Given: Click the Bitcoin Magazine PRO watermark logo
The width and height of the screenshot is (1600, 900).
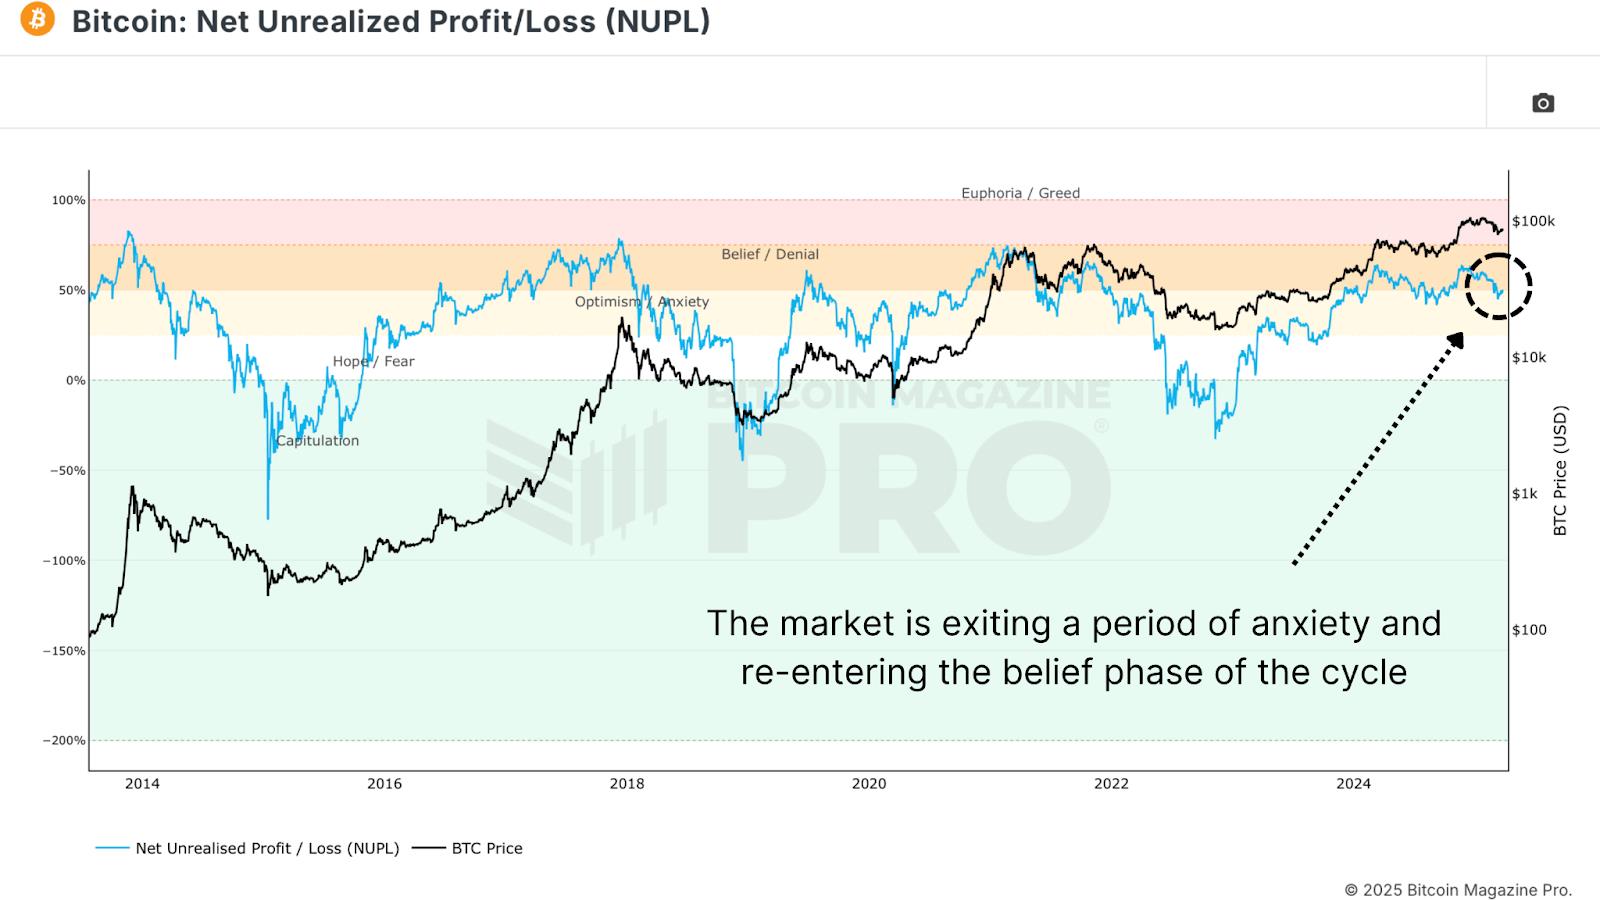Looking at the screenshot, I should (800, 470).
